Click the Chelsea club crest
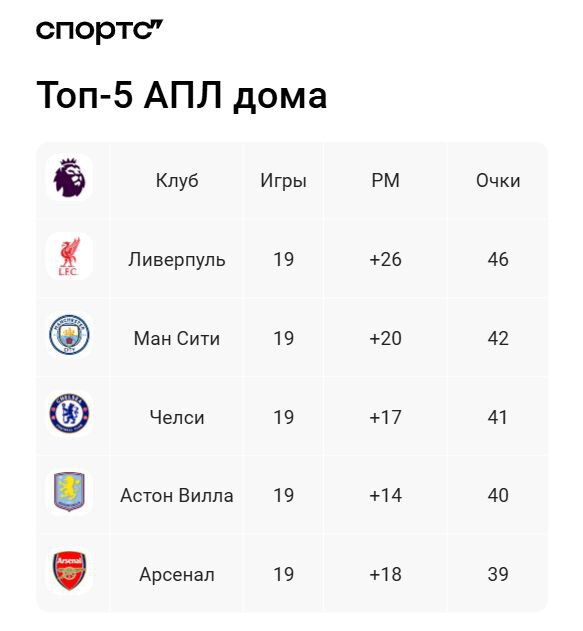This screenshot has width=583, height=631. pos(69,413)
